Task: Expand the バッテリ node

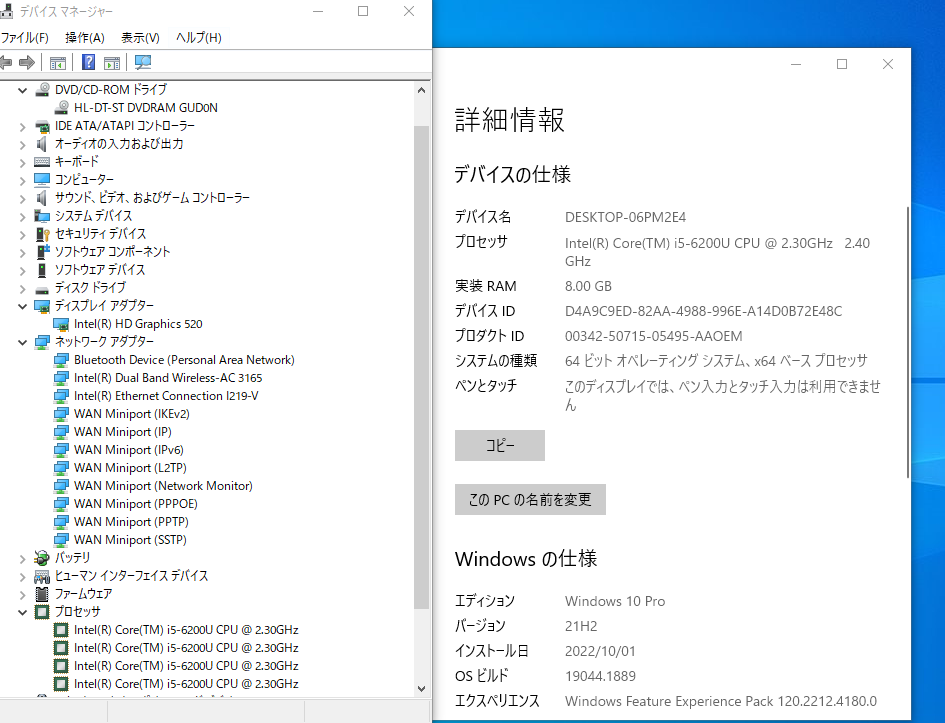Action: coord(22,559)
